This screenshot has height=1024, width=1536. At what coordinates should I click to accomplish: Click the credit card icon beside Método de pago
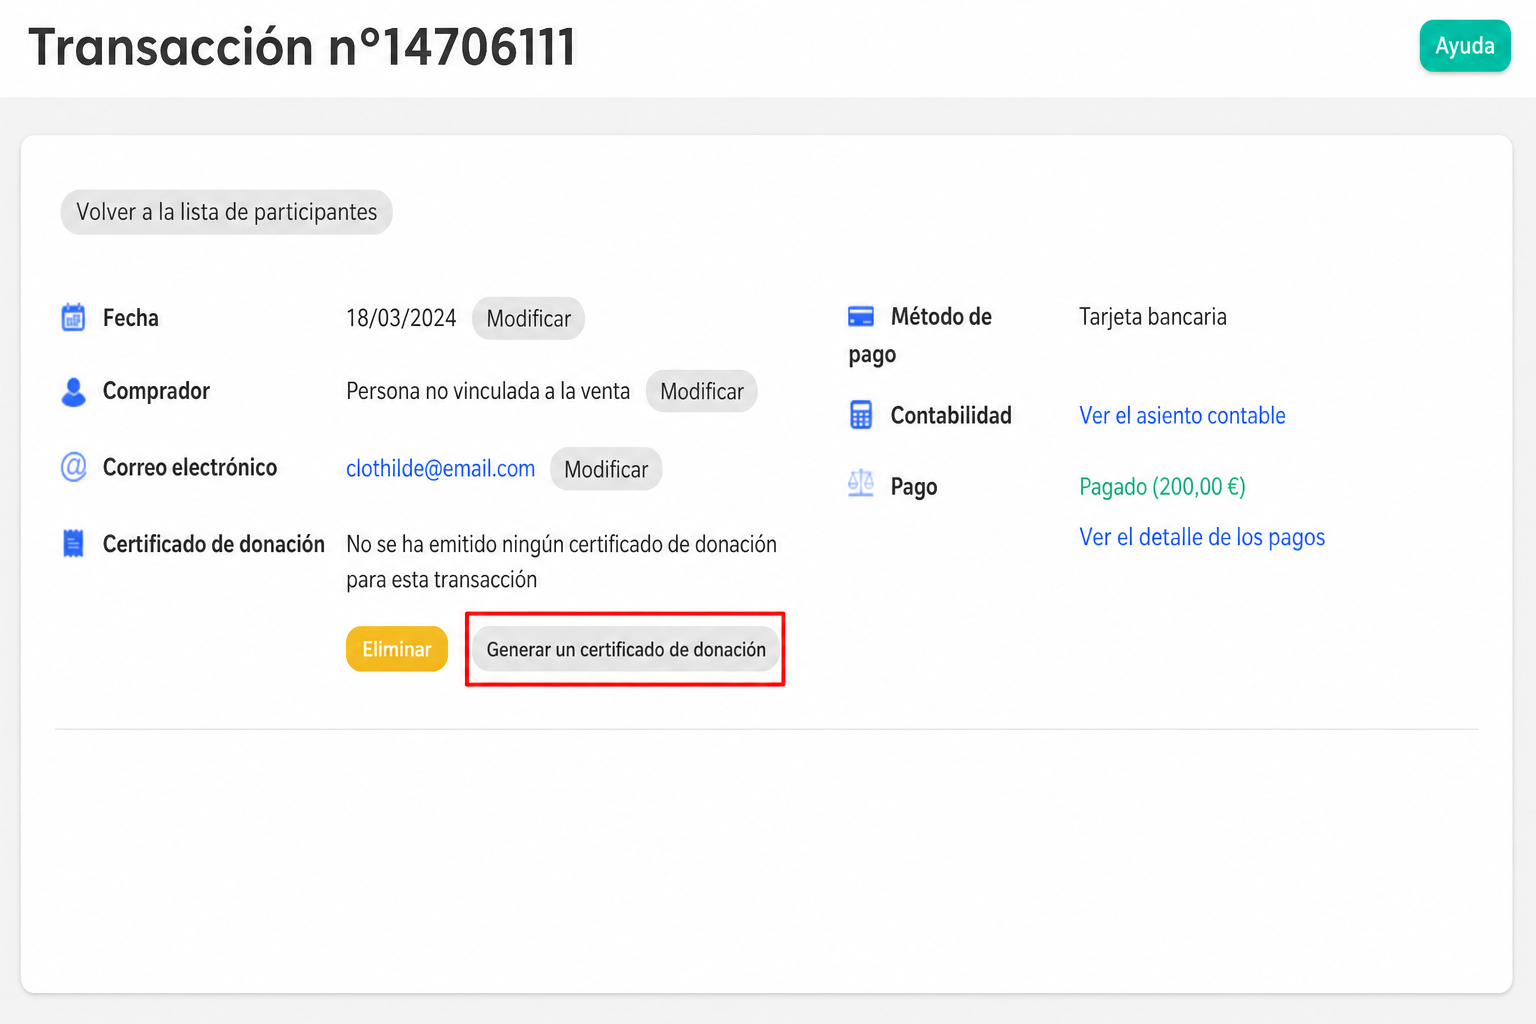coord(860,317)
